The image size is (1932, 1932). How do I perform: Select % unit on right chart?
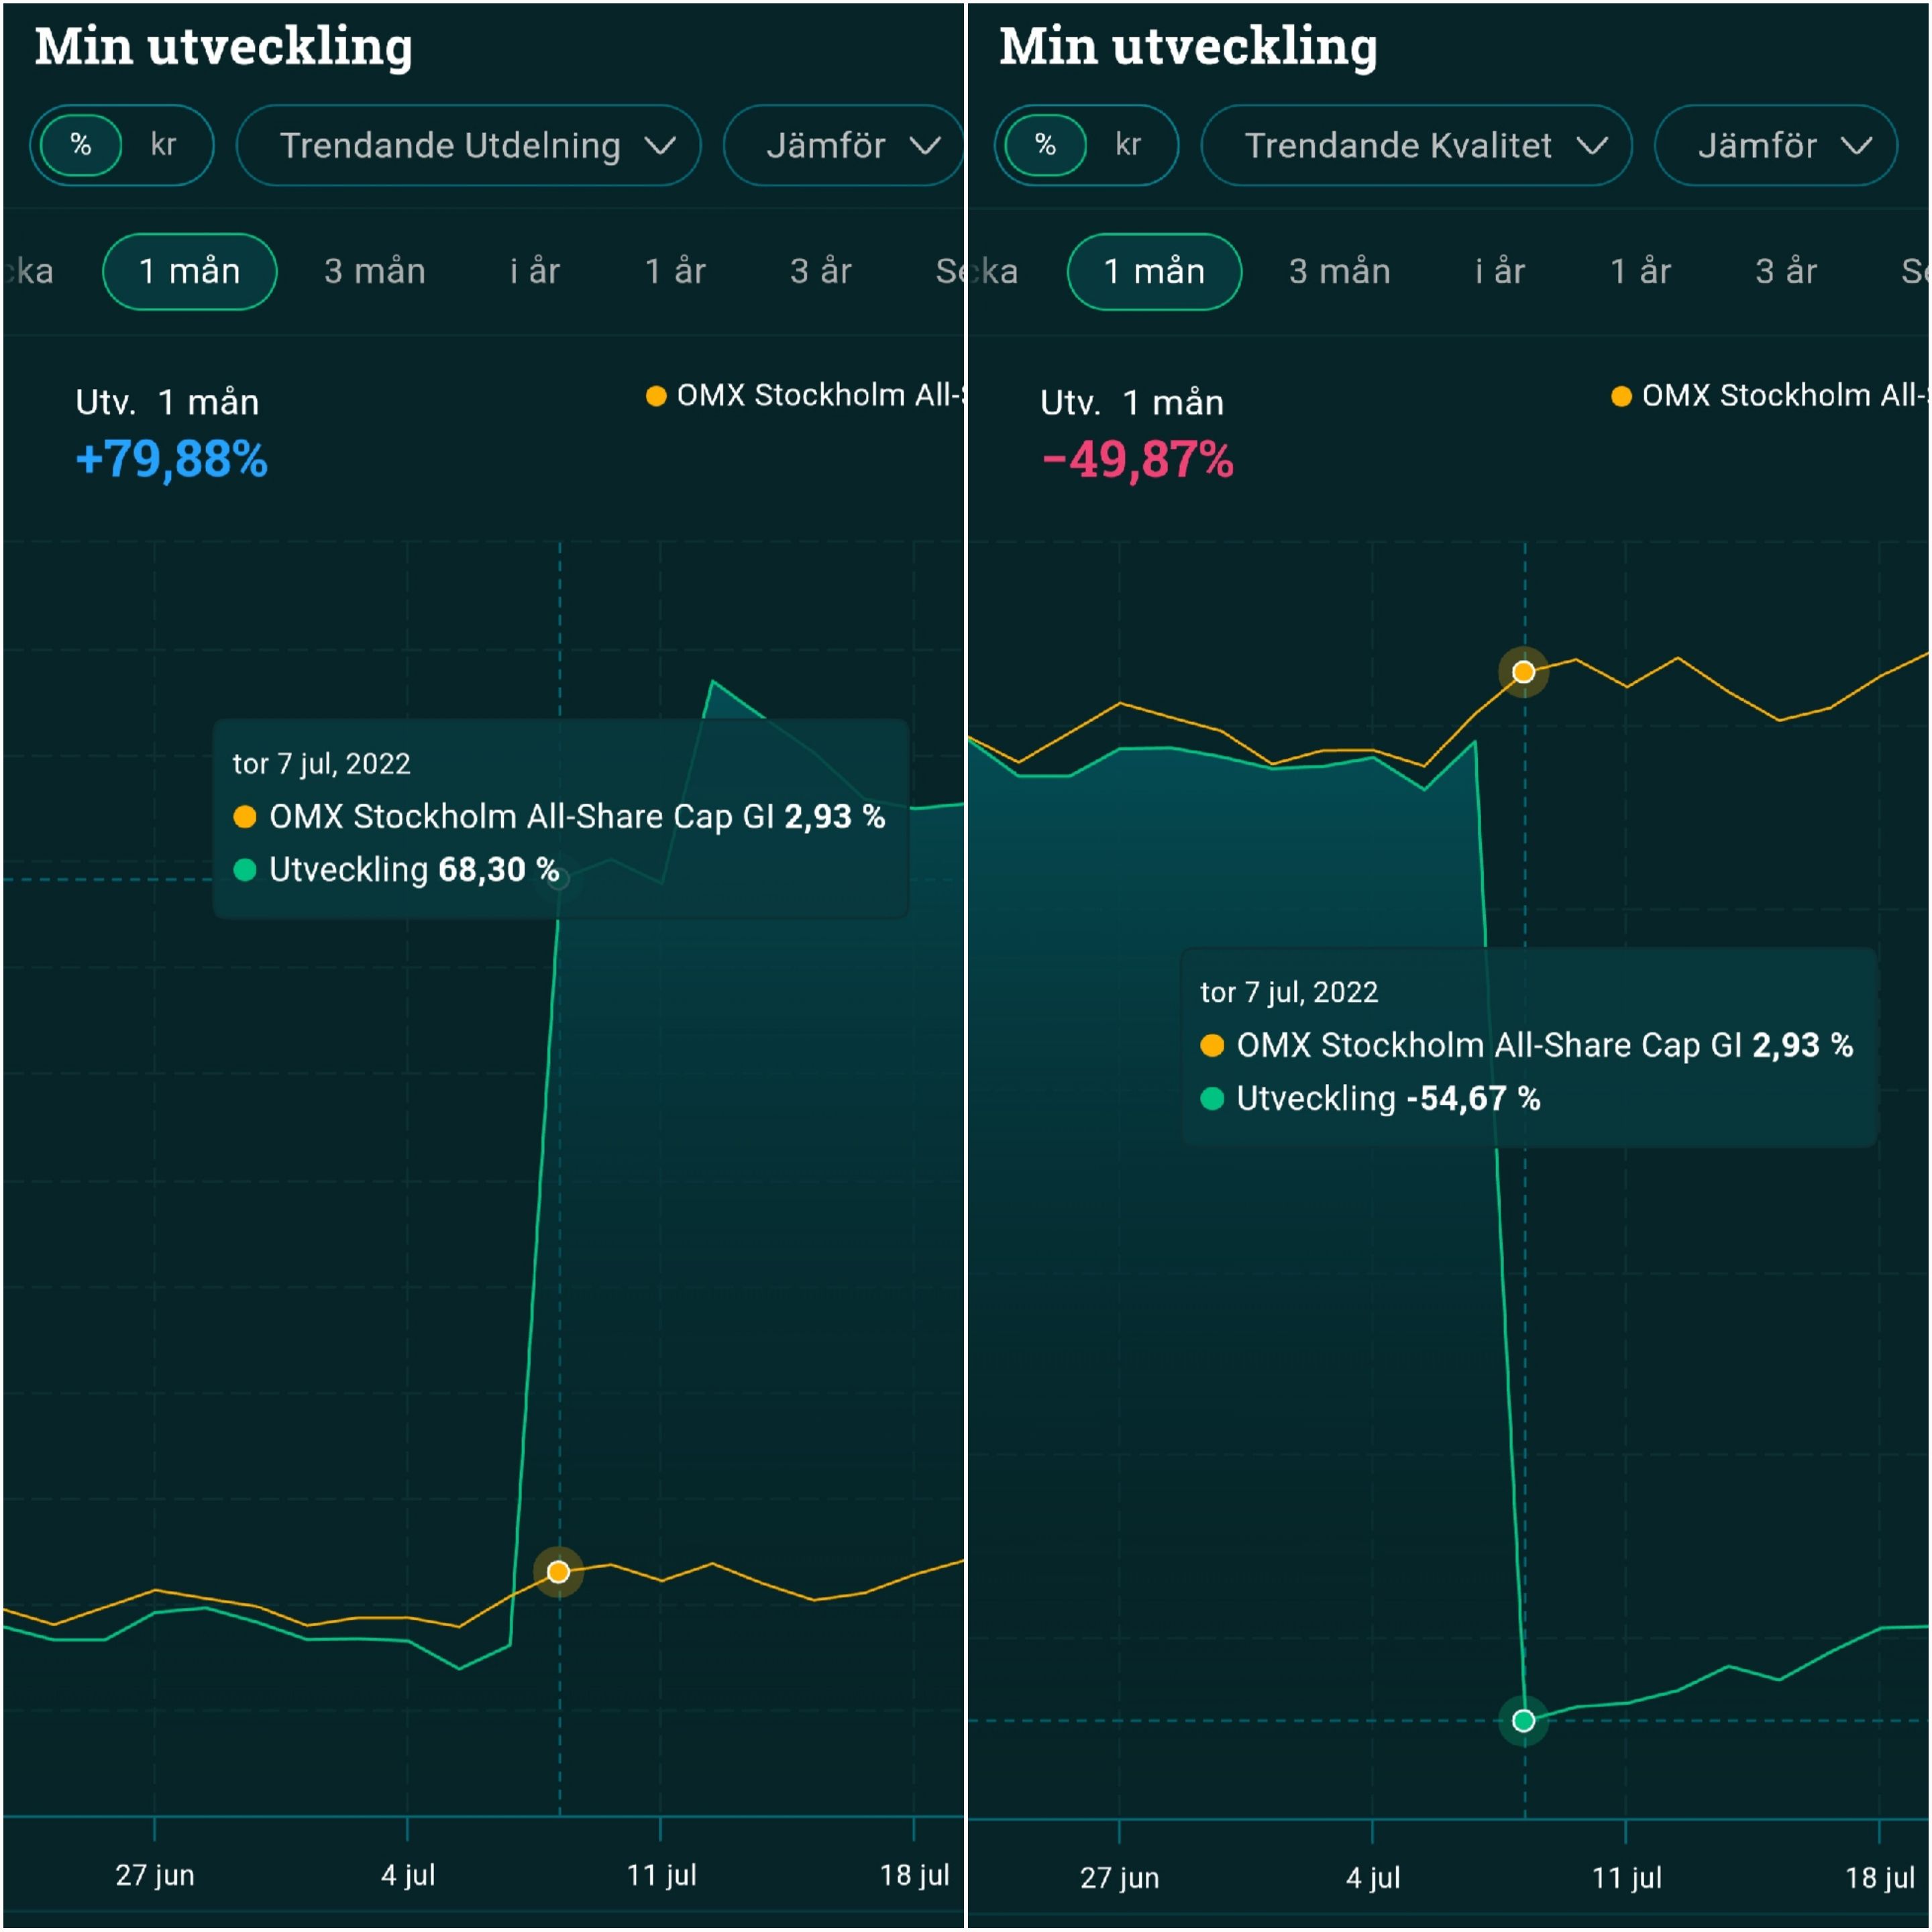[1045, 145]
